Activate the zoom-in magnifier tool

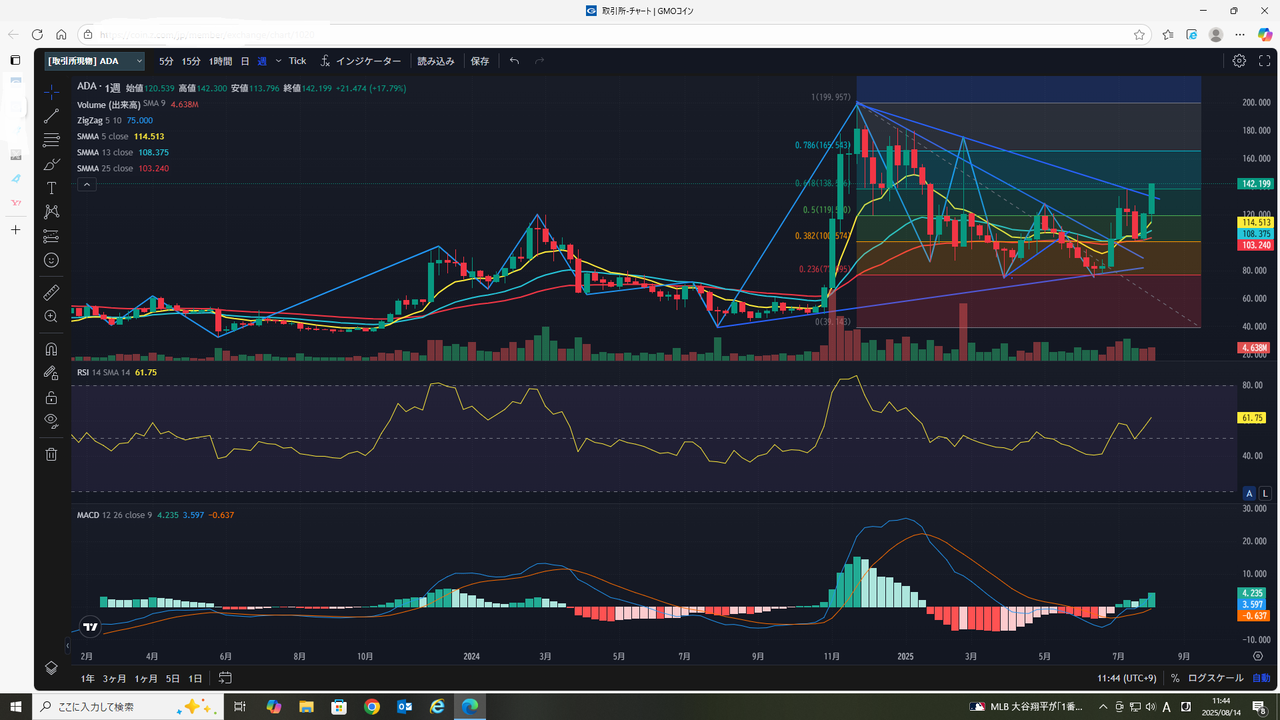pyautogui.click(x=52, y=316)
